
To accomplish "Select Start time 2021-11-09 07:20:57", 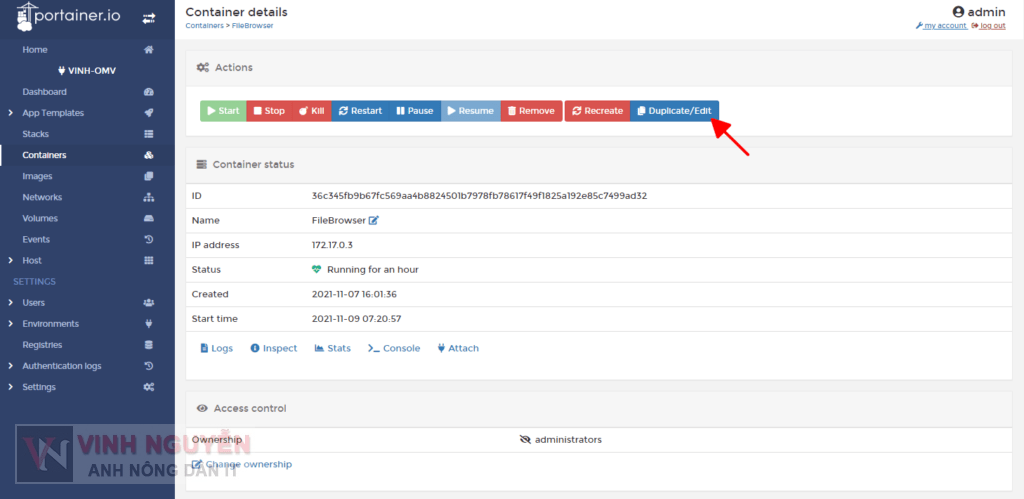I will coord(357,319).
